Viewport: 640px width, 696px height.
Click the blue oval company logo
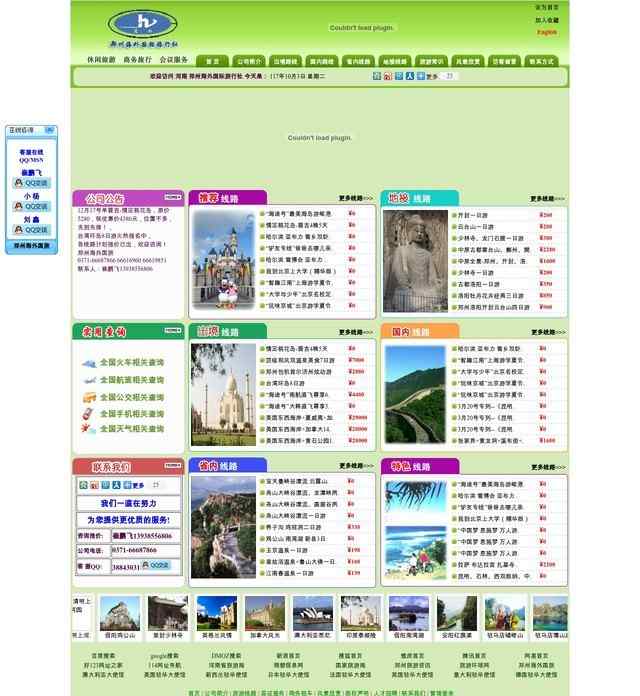pyautogui.click(x=142, y=24)
